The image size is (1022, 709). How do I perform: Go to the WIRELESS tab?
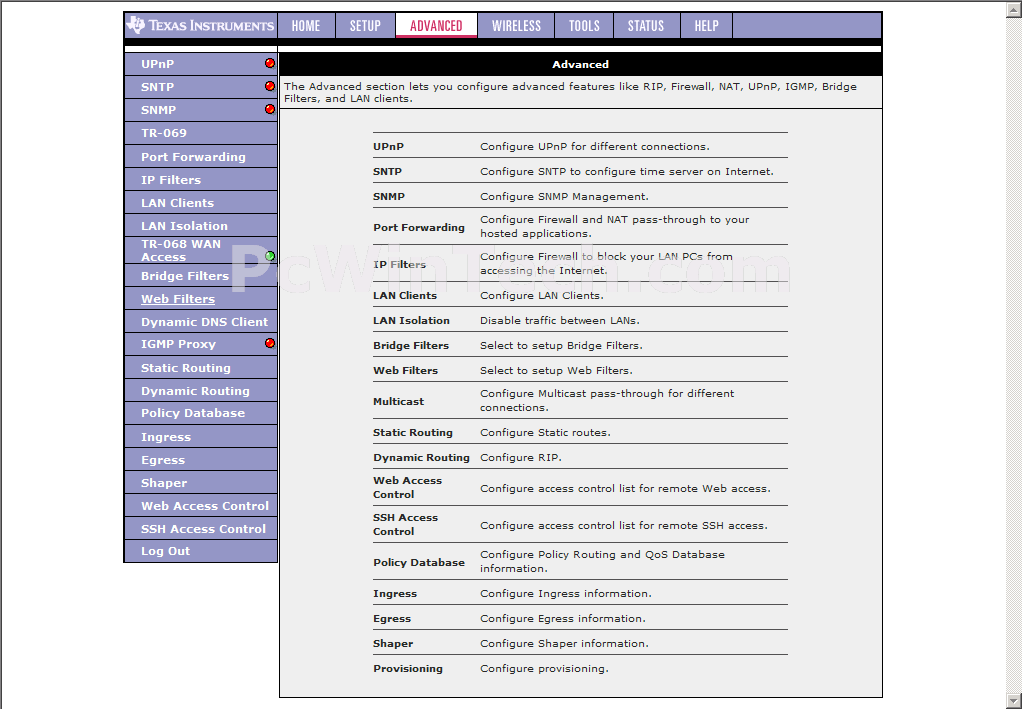click(x=516, y=25)
